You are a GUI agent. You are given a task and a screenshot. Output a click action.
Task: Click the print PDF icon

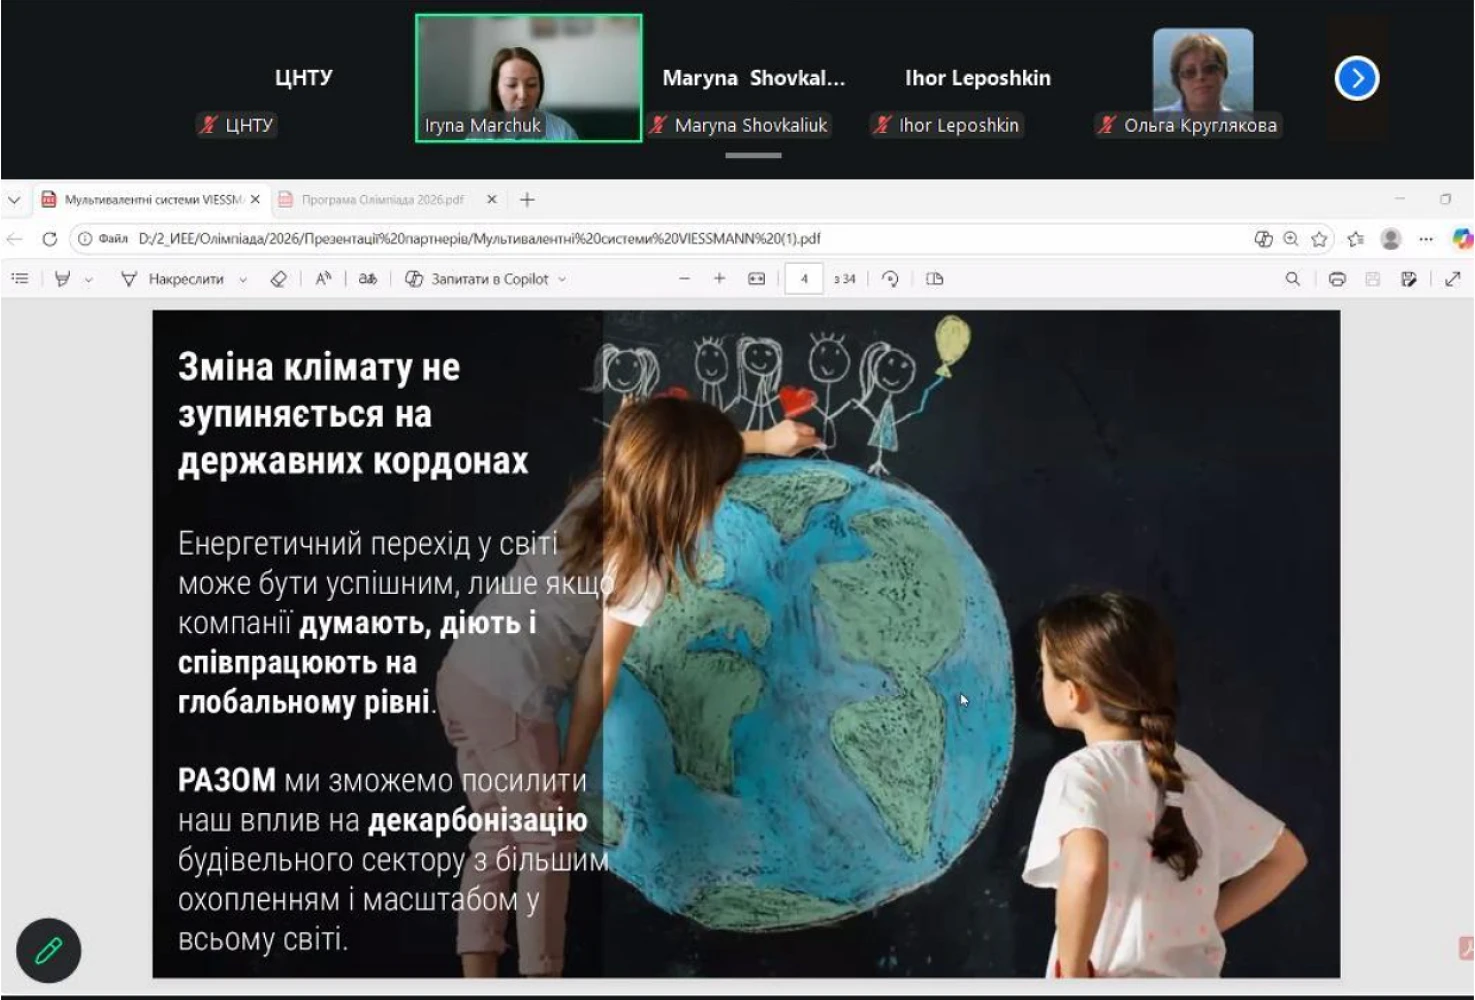1337,279
